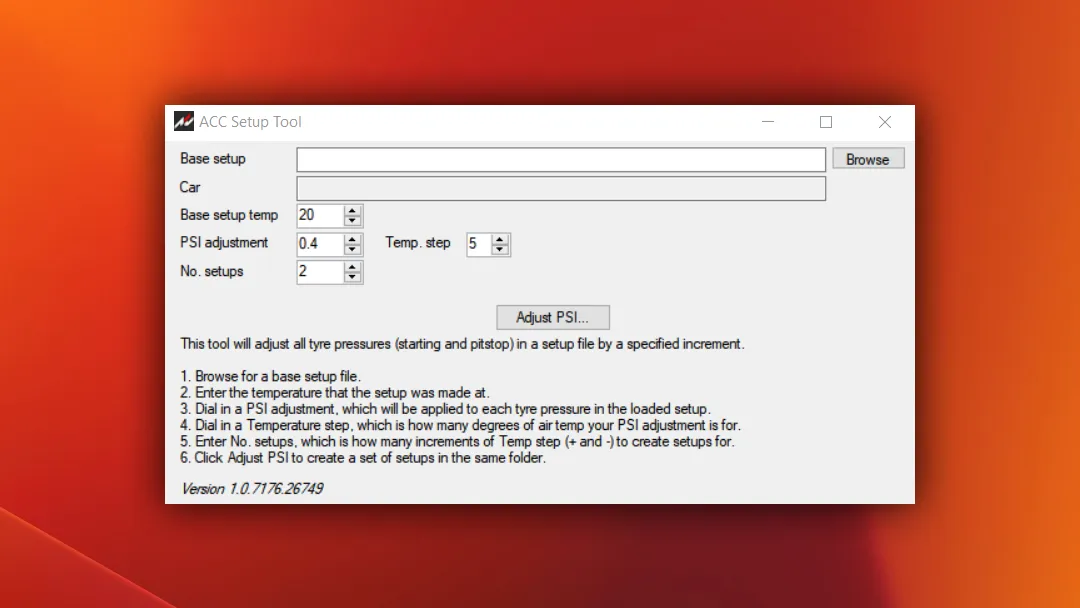This screenshot has width=1080, height=608.
Task: Click the ACC Setup Tool title bar icon
Action: click(183, 122)
